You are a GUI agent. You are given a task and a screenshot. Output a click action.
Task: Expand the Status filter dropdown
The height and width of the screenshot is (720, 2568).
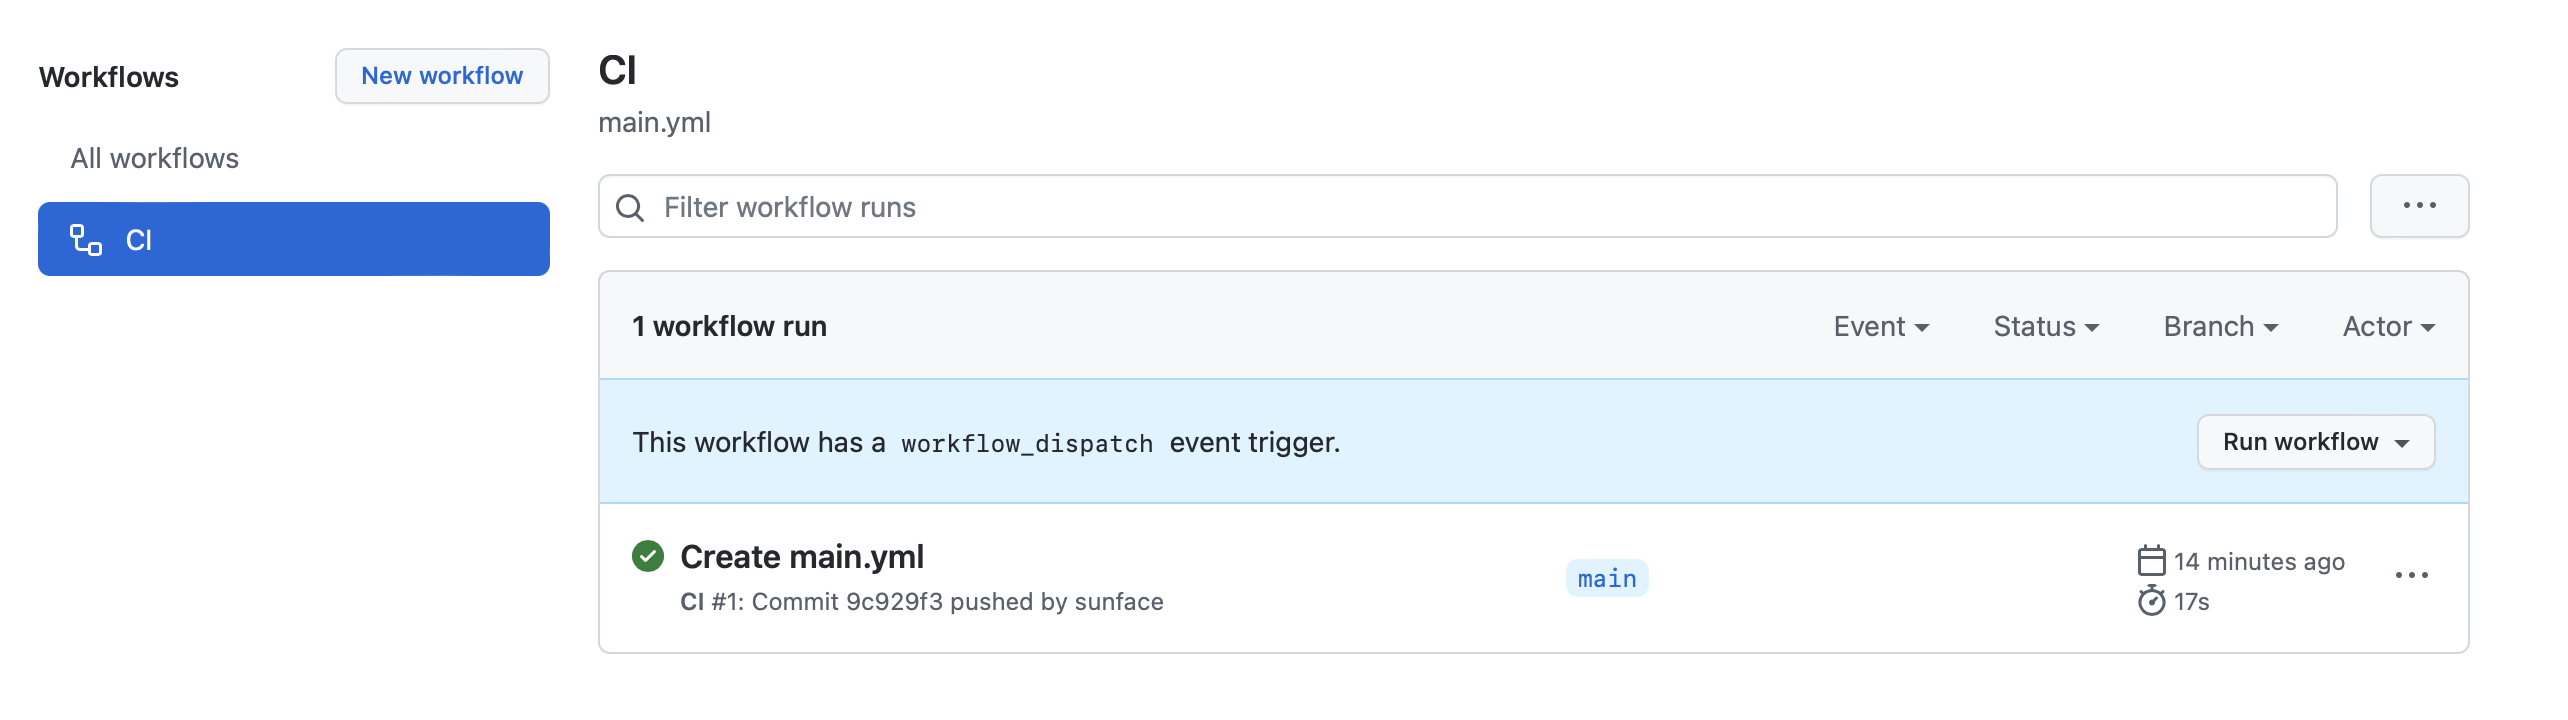(x=2045, y=327)
